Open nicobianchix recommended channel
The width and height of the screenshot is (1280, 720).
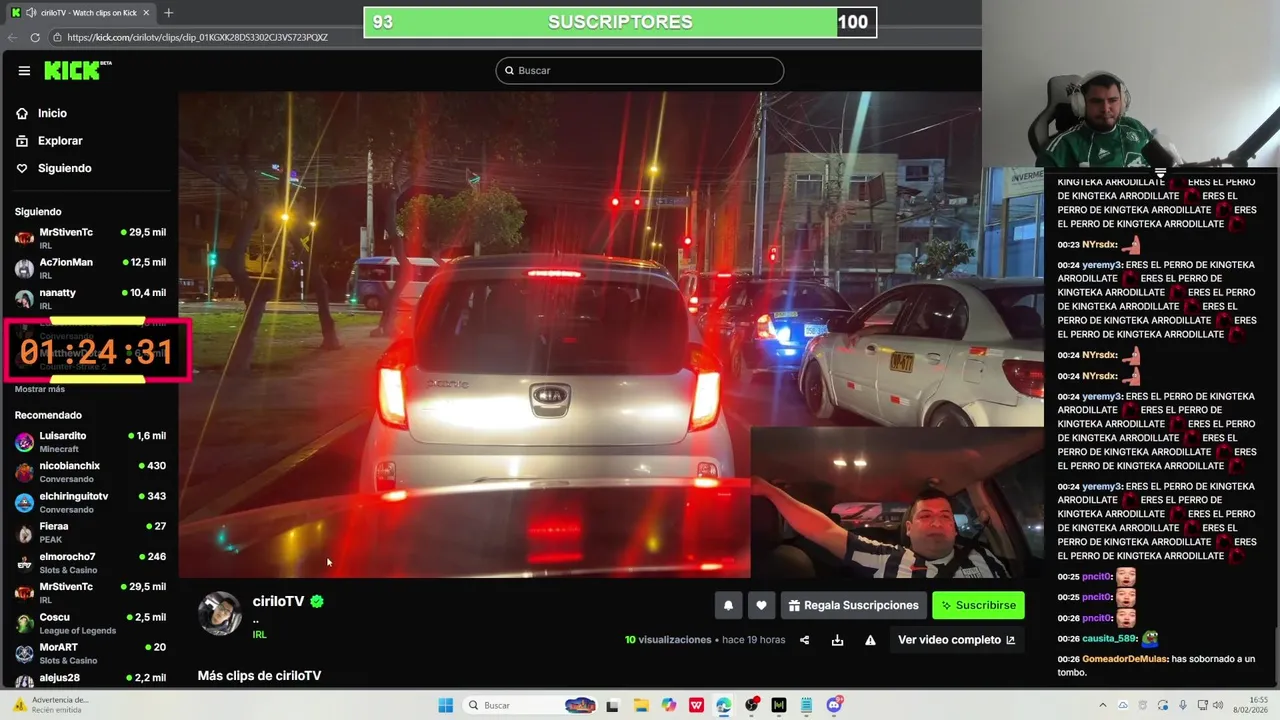point(90,472)
